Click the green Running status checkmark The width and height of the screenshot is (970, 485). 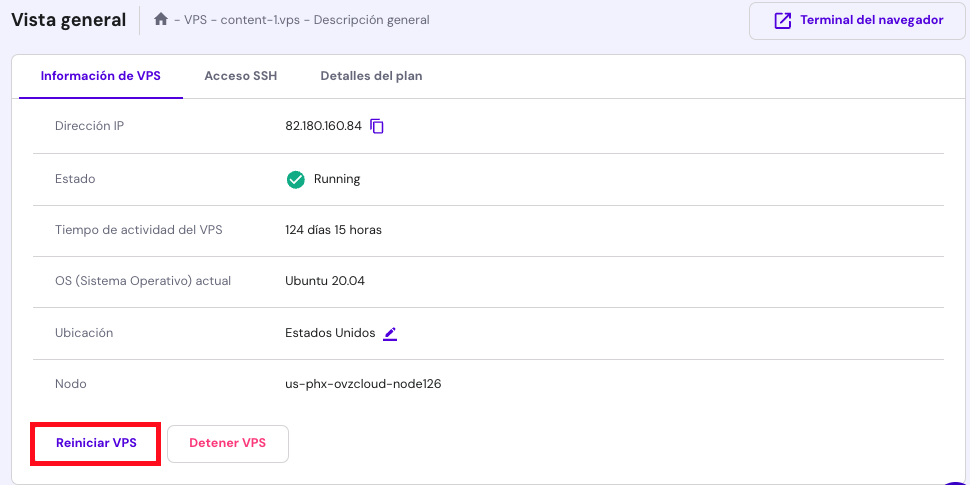[296, 179]
